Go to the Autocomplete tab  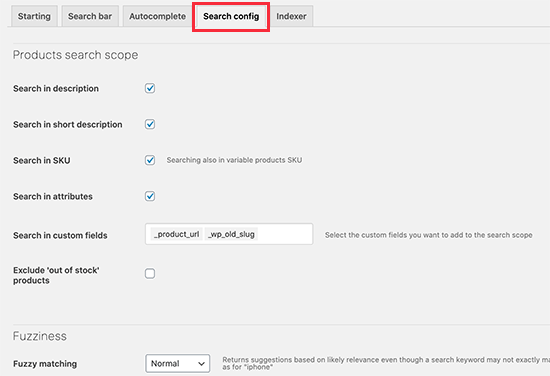157,16
